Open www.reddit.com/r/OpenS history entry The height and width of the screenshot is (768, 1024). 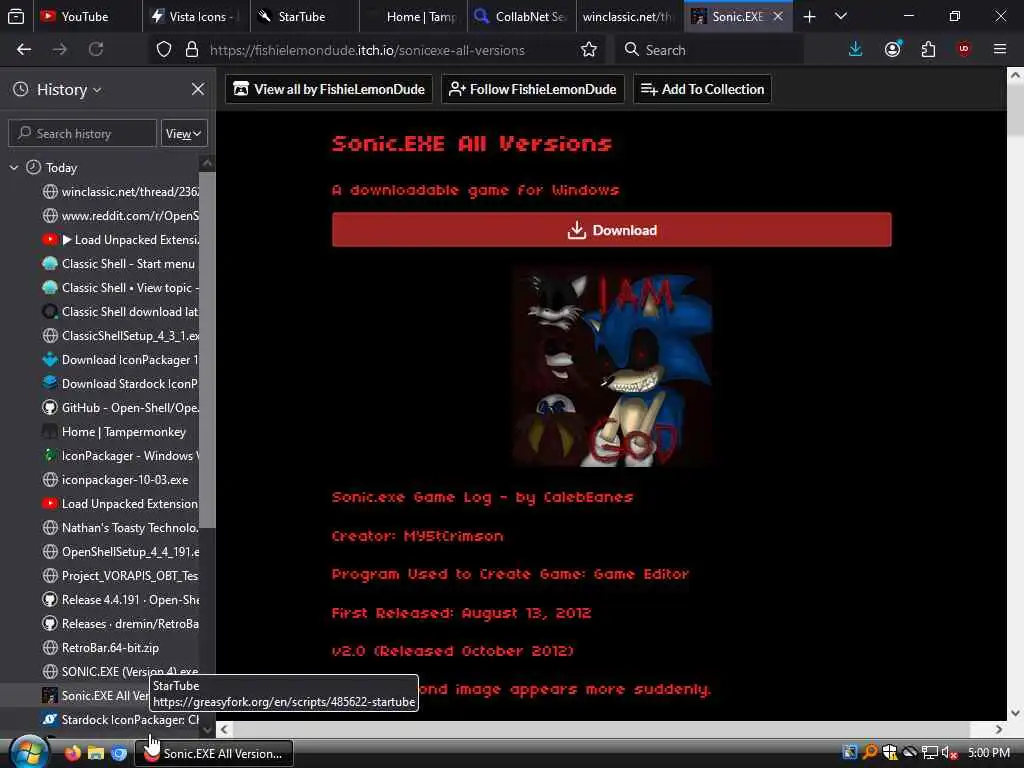[120, 216]
